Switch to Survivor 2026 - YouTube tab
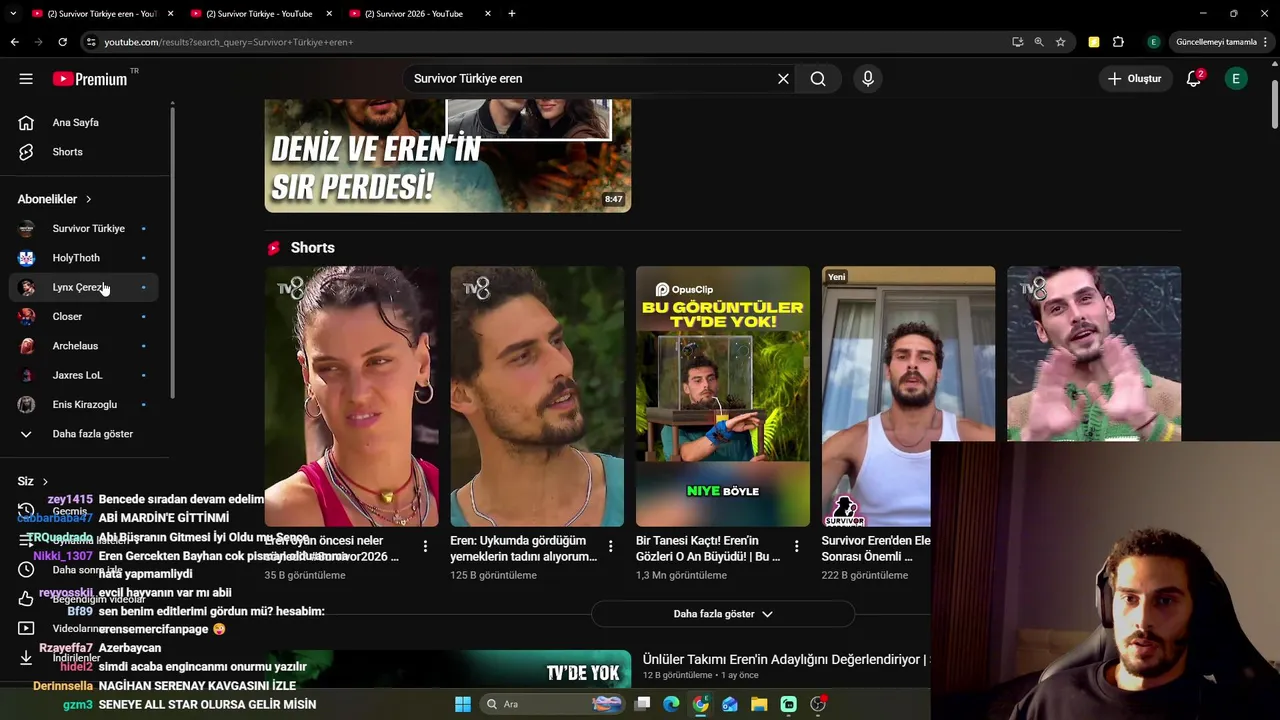 tap(413, 14)
